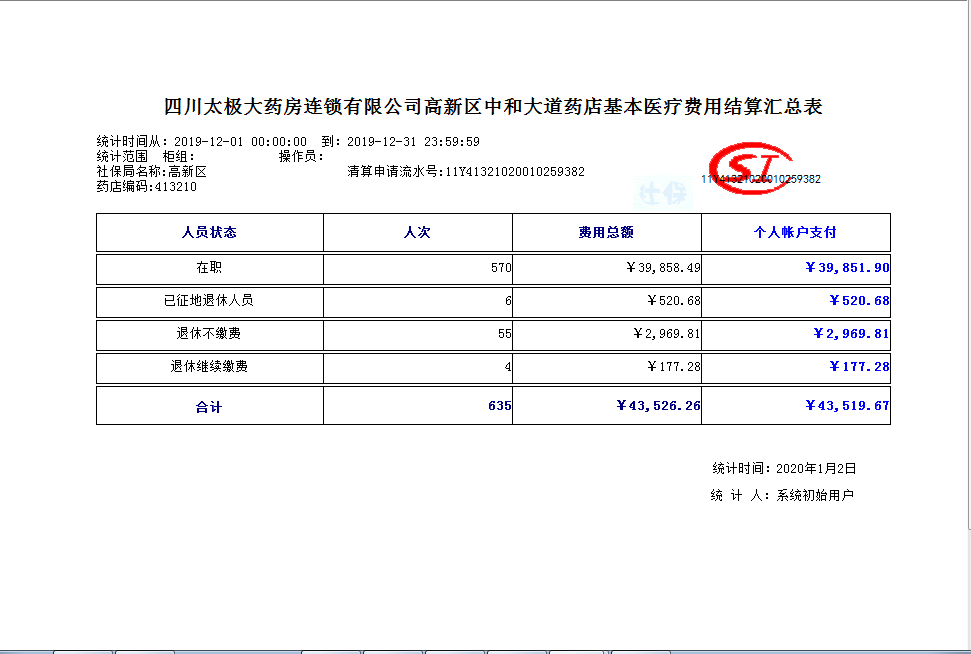Screen dimensions: 971x654
Task: Click the start time 2019-12-01 00:00:00
Action: (240, 142)
